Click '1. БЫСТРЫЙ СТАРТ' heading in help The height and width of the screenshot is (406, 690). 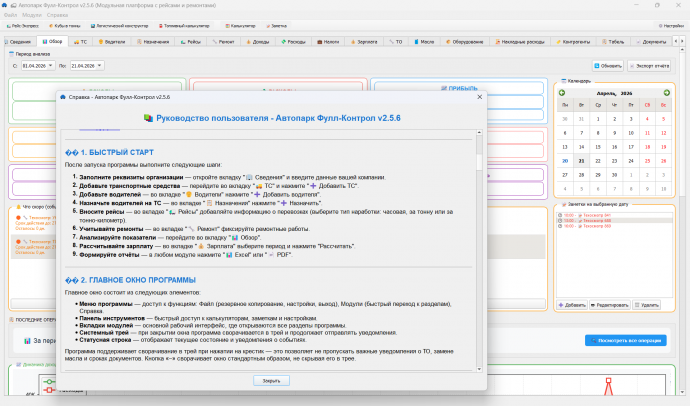point(109,153)
